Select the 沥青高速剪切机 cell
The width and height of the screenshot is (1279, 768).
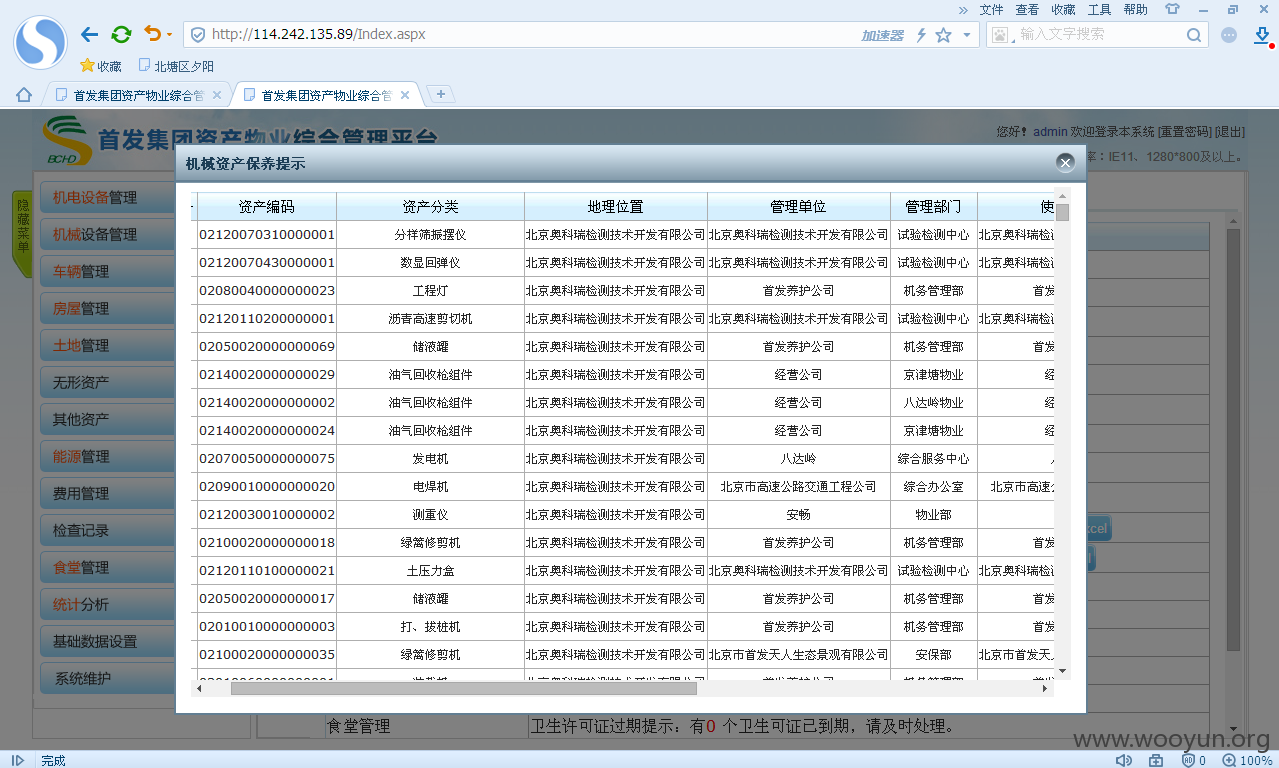[430, 319]
